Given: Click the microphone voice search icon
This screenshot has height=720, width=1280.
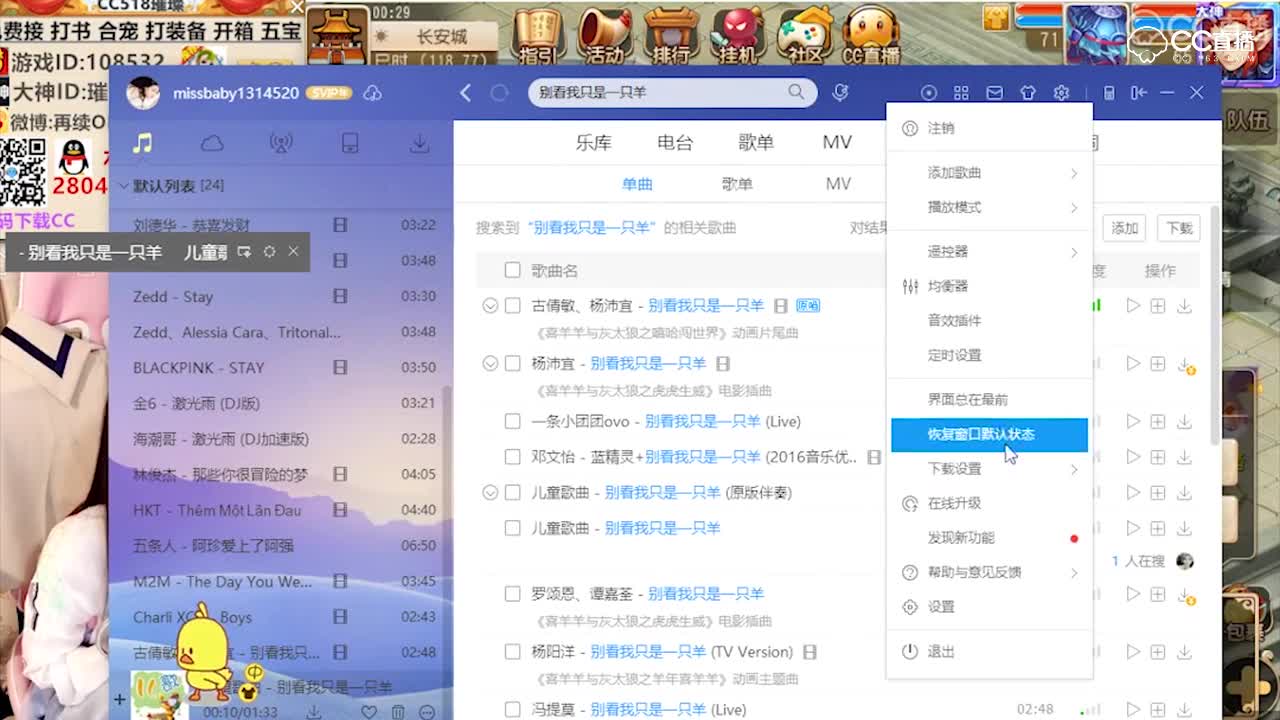Looking at the screenshot, I should pyautogui.click(x=840, y=92).
